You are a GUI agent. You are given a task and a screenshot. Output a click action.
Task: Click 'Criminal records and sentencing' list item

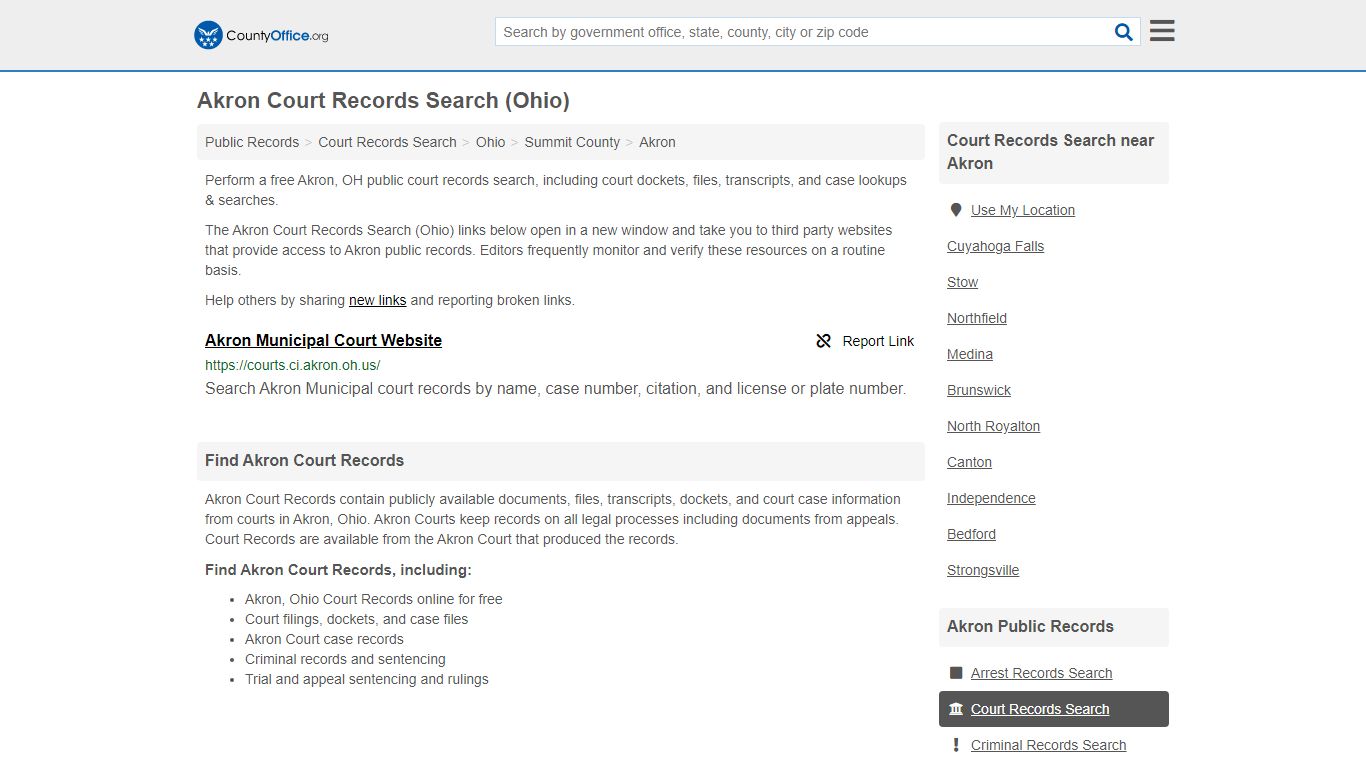[x=345, y=659]
